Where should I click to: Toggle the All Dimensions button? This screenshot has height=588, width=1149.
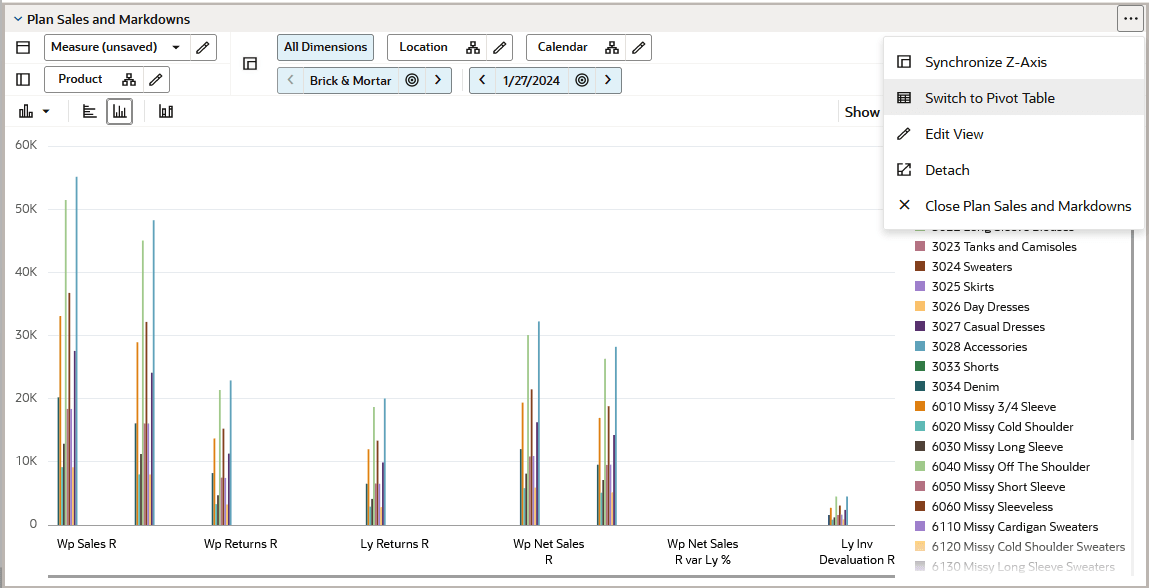[x=325, y=48]
